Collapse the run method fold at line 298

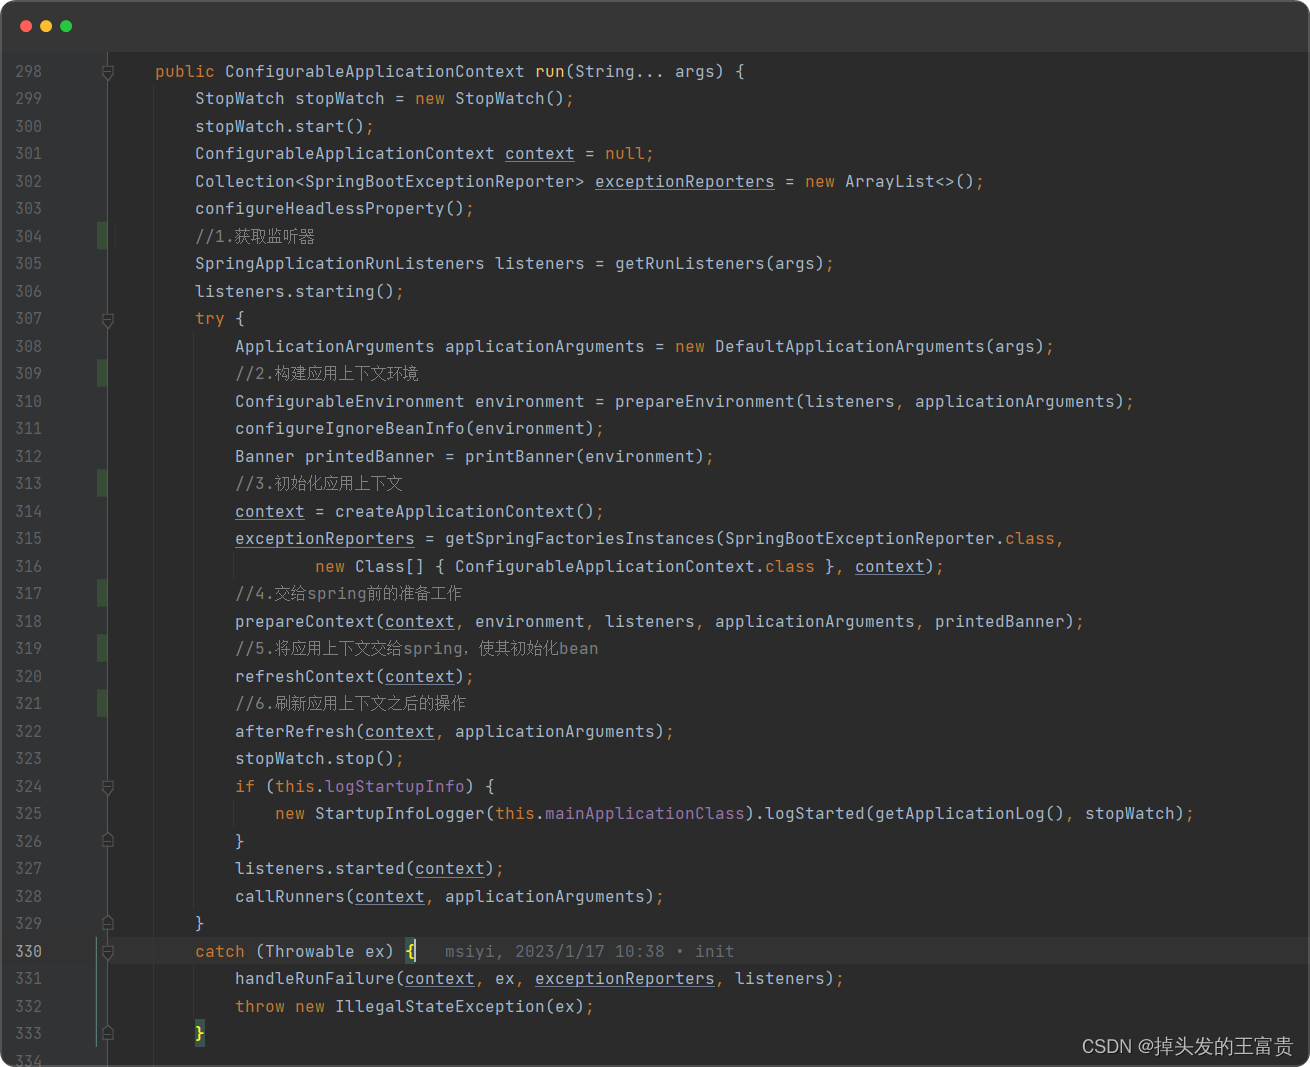pyautogui.click(x=108, y=72)
